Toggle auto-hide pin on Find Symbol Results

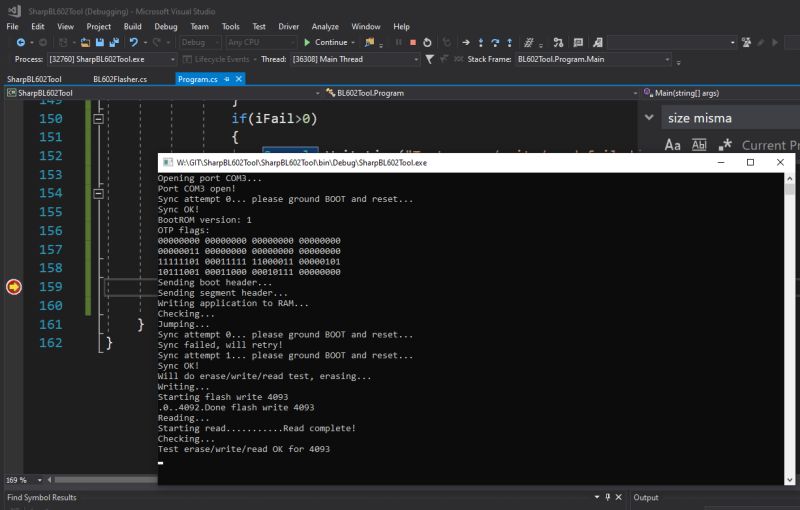608,497
